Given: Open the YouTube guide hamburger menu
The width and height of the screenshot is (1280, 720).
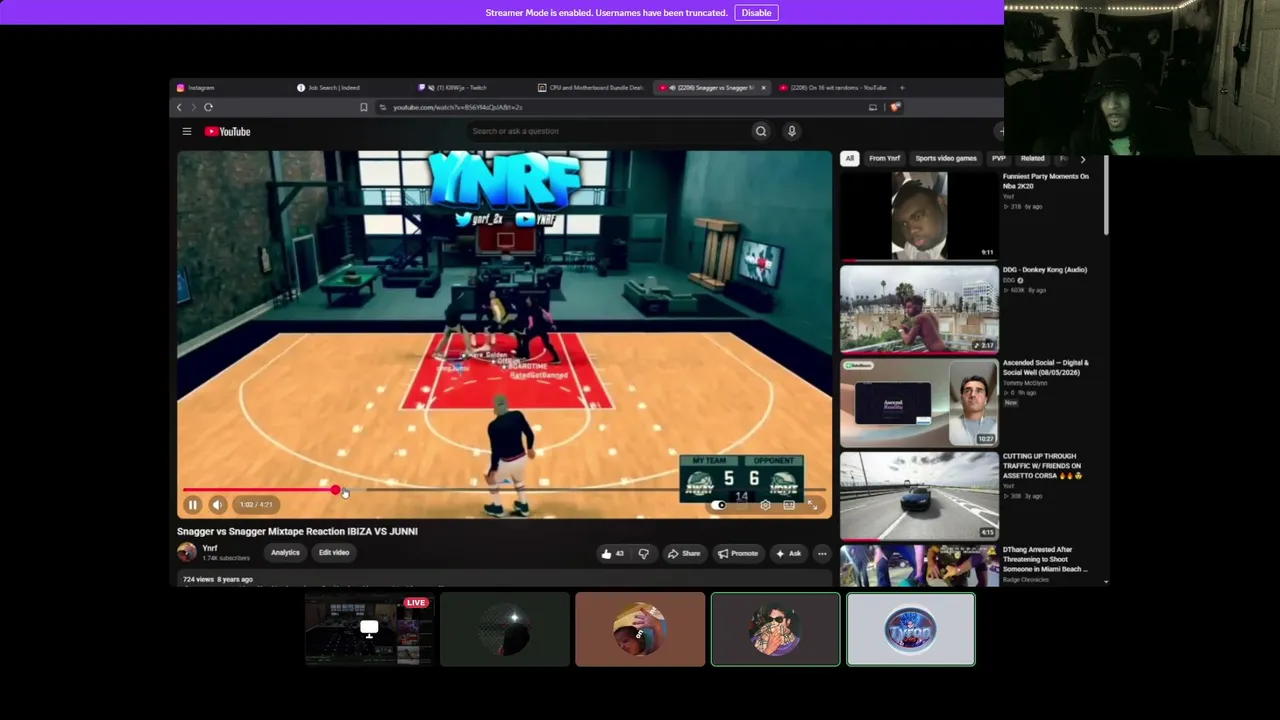Looking at the screenshot, I should (186, 131).
